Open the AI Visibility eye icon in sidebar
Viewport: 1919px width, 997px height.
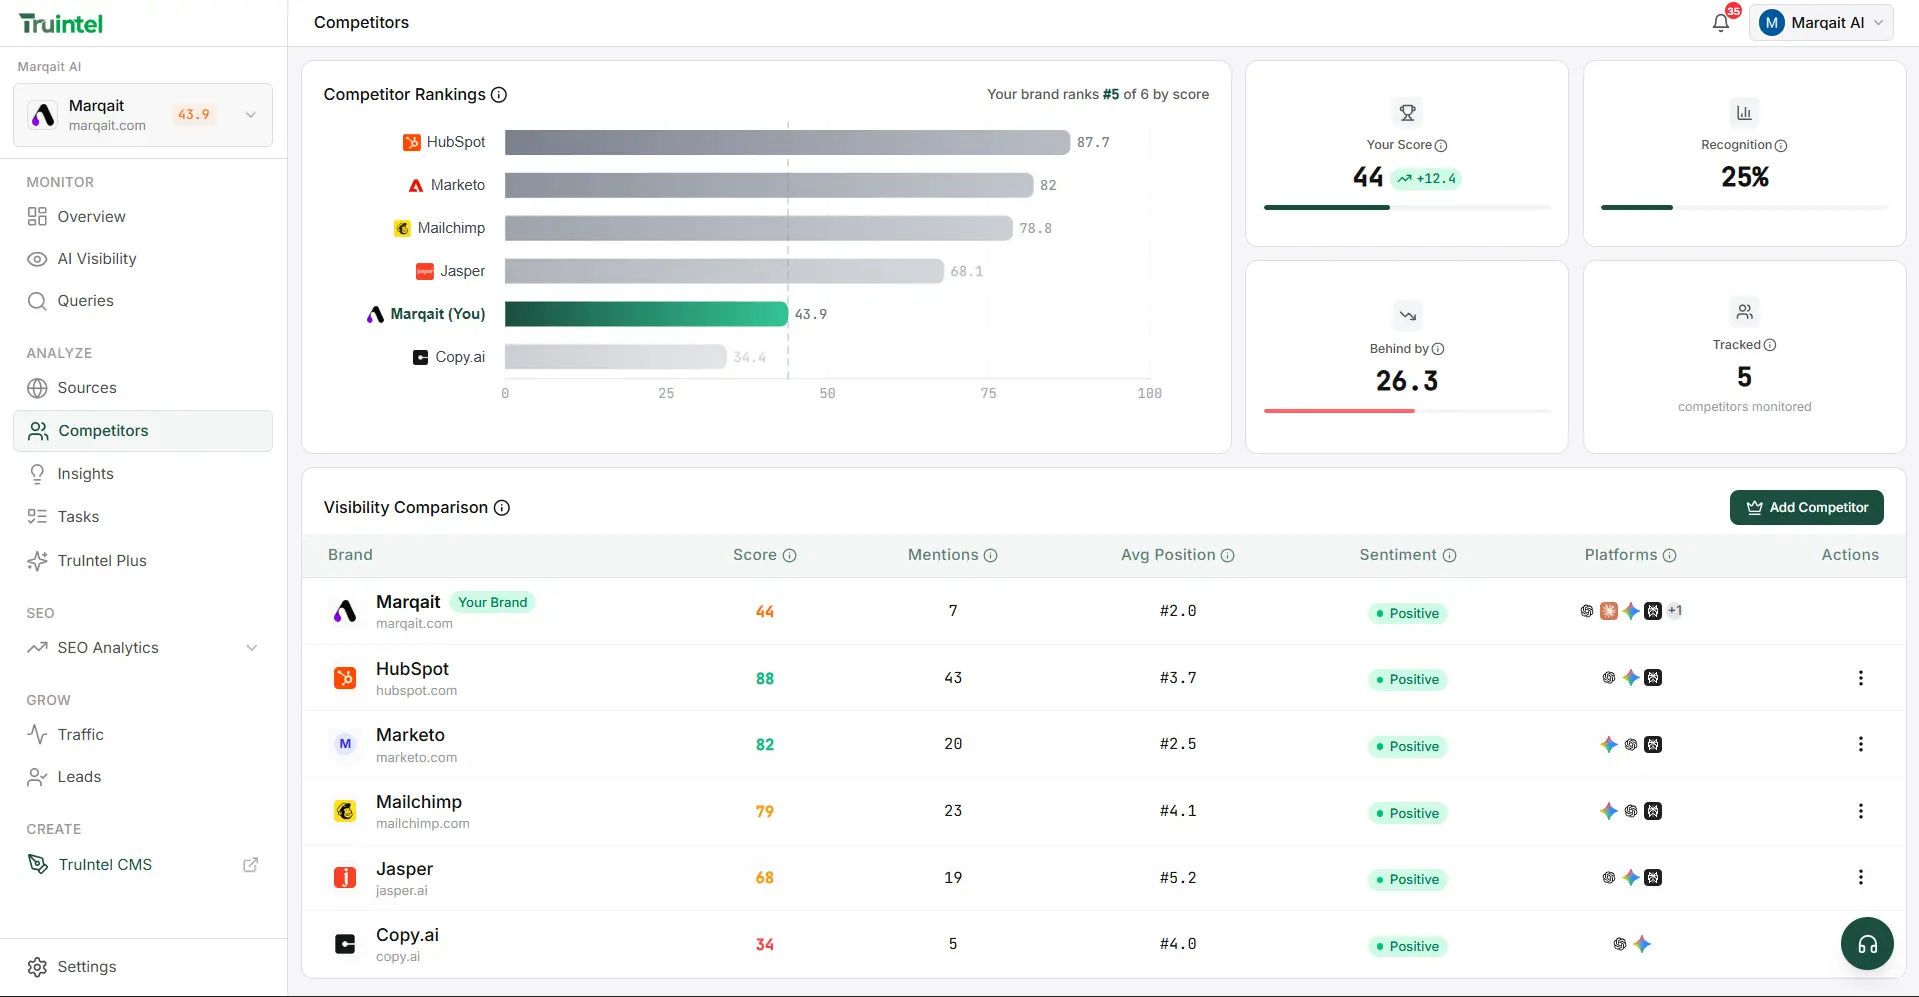coord(37,258)
